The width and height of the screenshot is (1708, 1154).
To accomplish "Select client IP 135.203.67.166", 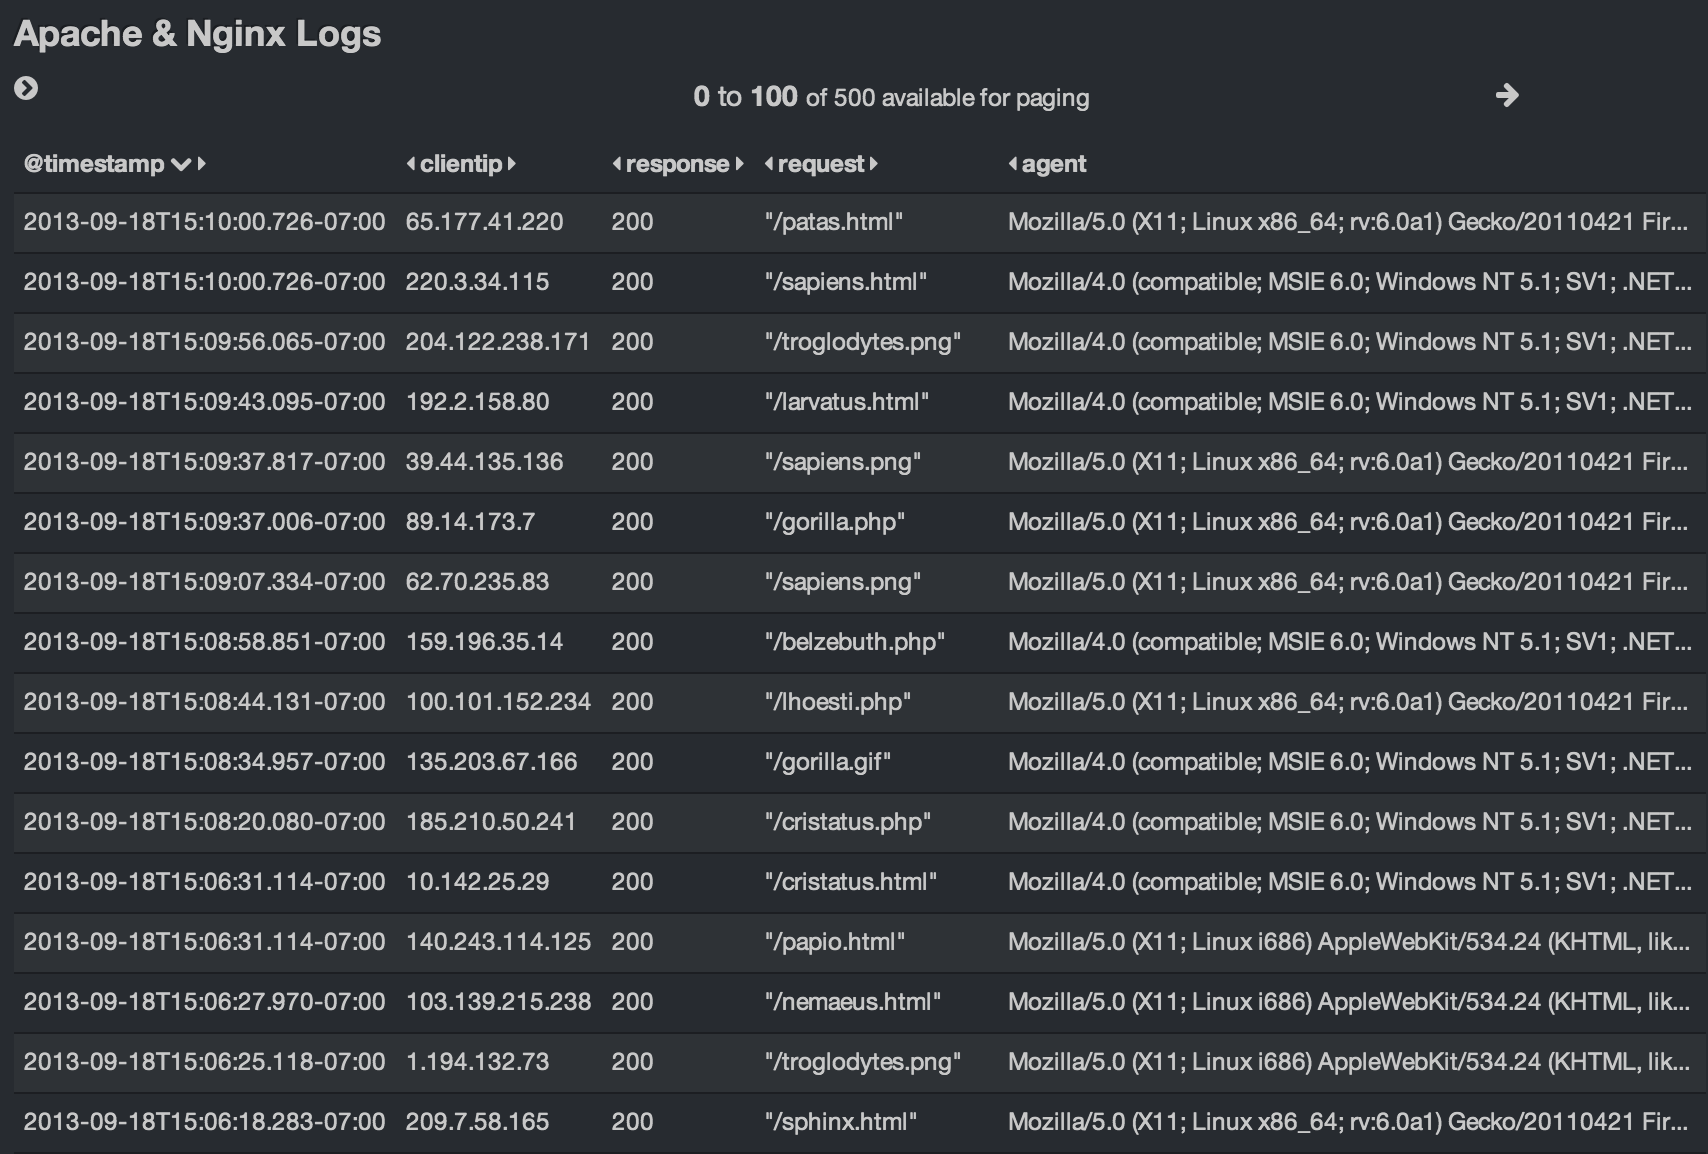I will click(491, 762).
